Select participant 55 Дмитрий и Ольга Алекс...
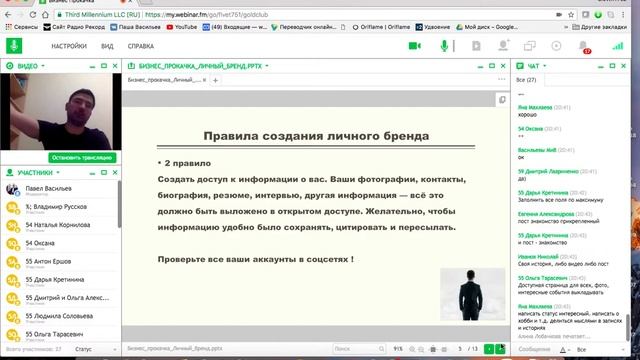This screenshot has width=640, height=360. (x=60, y=299)
